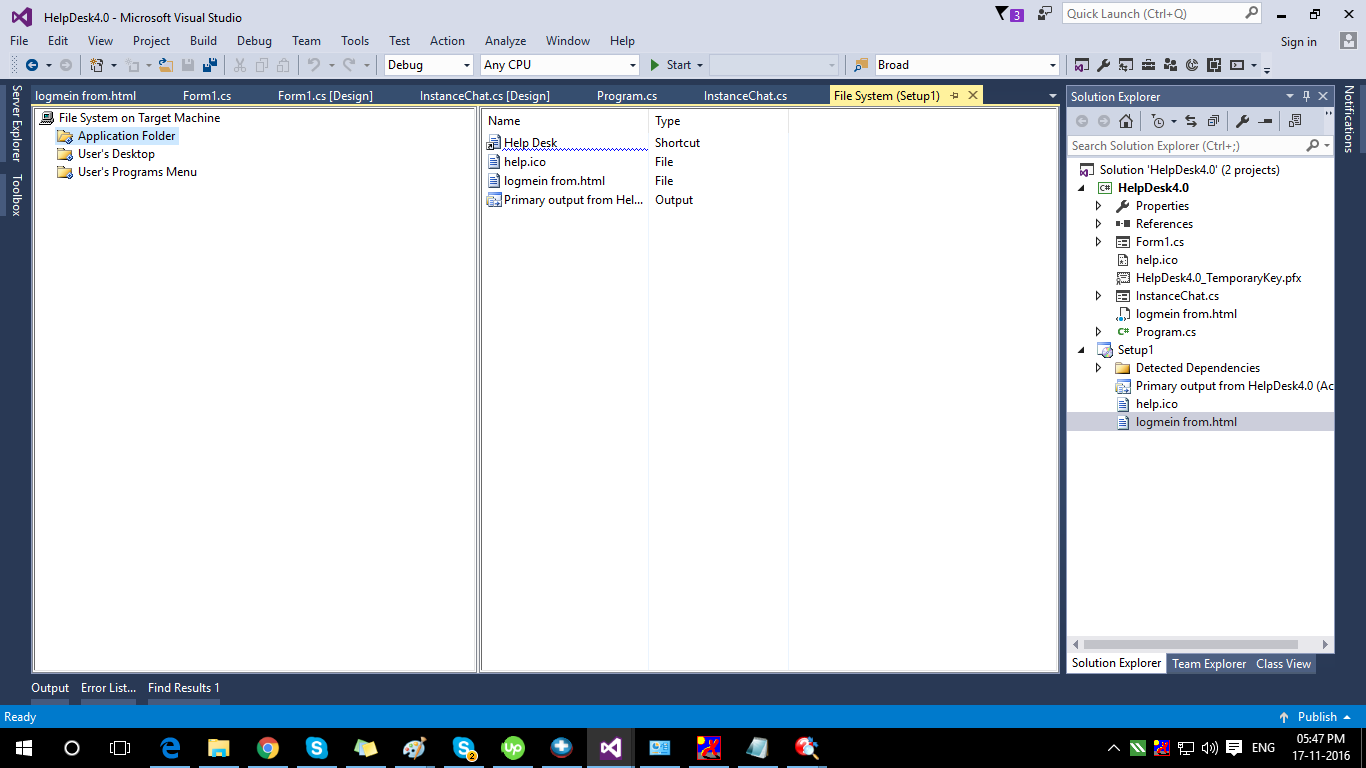The image size is (1366, 768).
Task: Open the Debug menu
Action: coord(254,41)
